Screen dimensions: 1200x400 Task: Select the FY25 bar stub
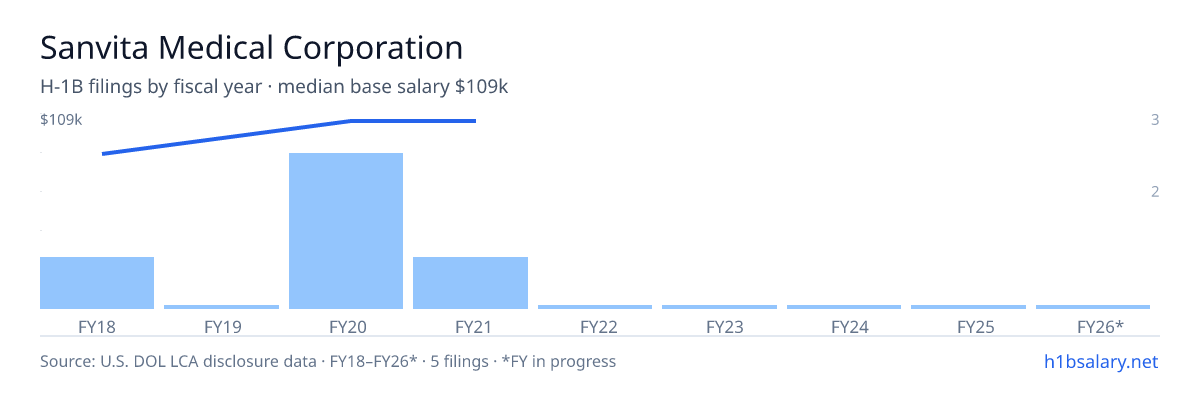pyautogui.click(x=968, y=307)
